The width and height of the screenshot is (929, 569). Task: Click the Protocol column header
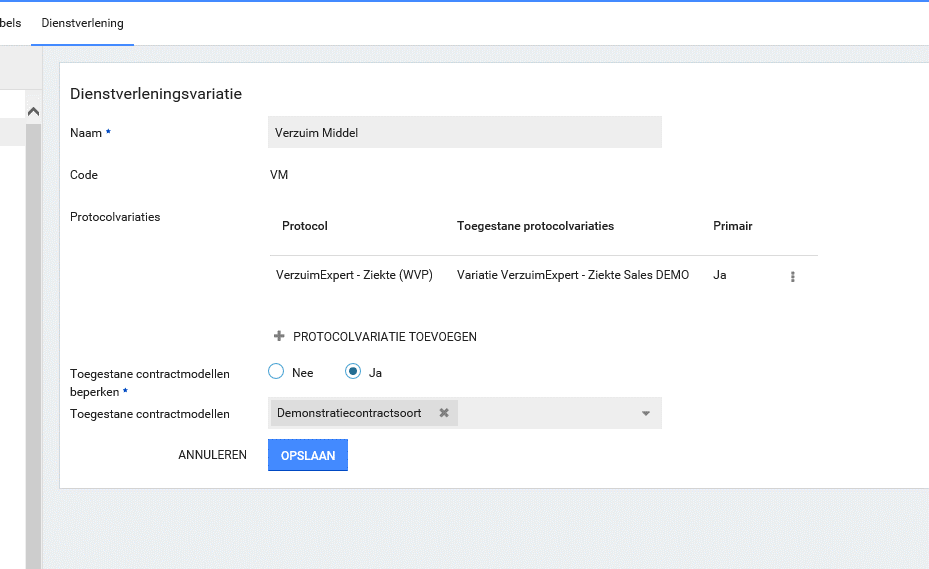point(305,226)
